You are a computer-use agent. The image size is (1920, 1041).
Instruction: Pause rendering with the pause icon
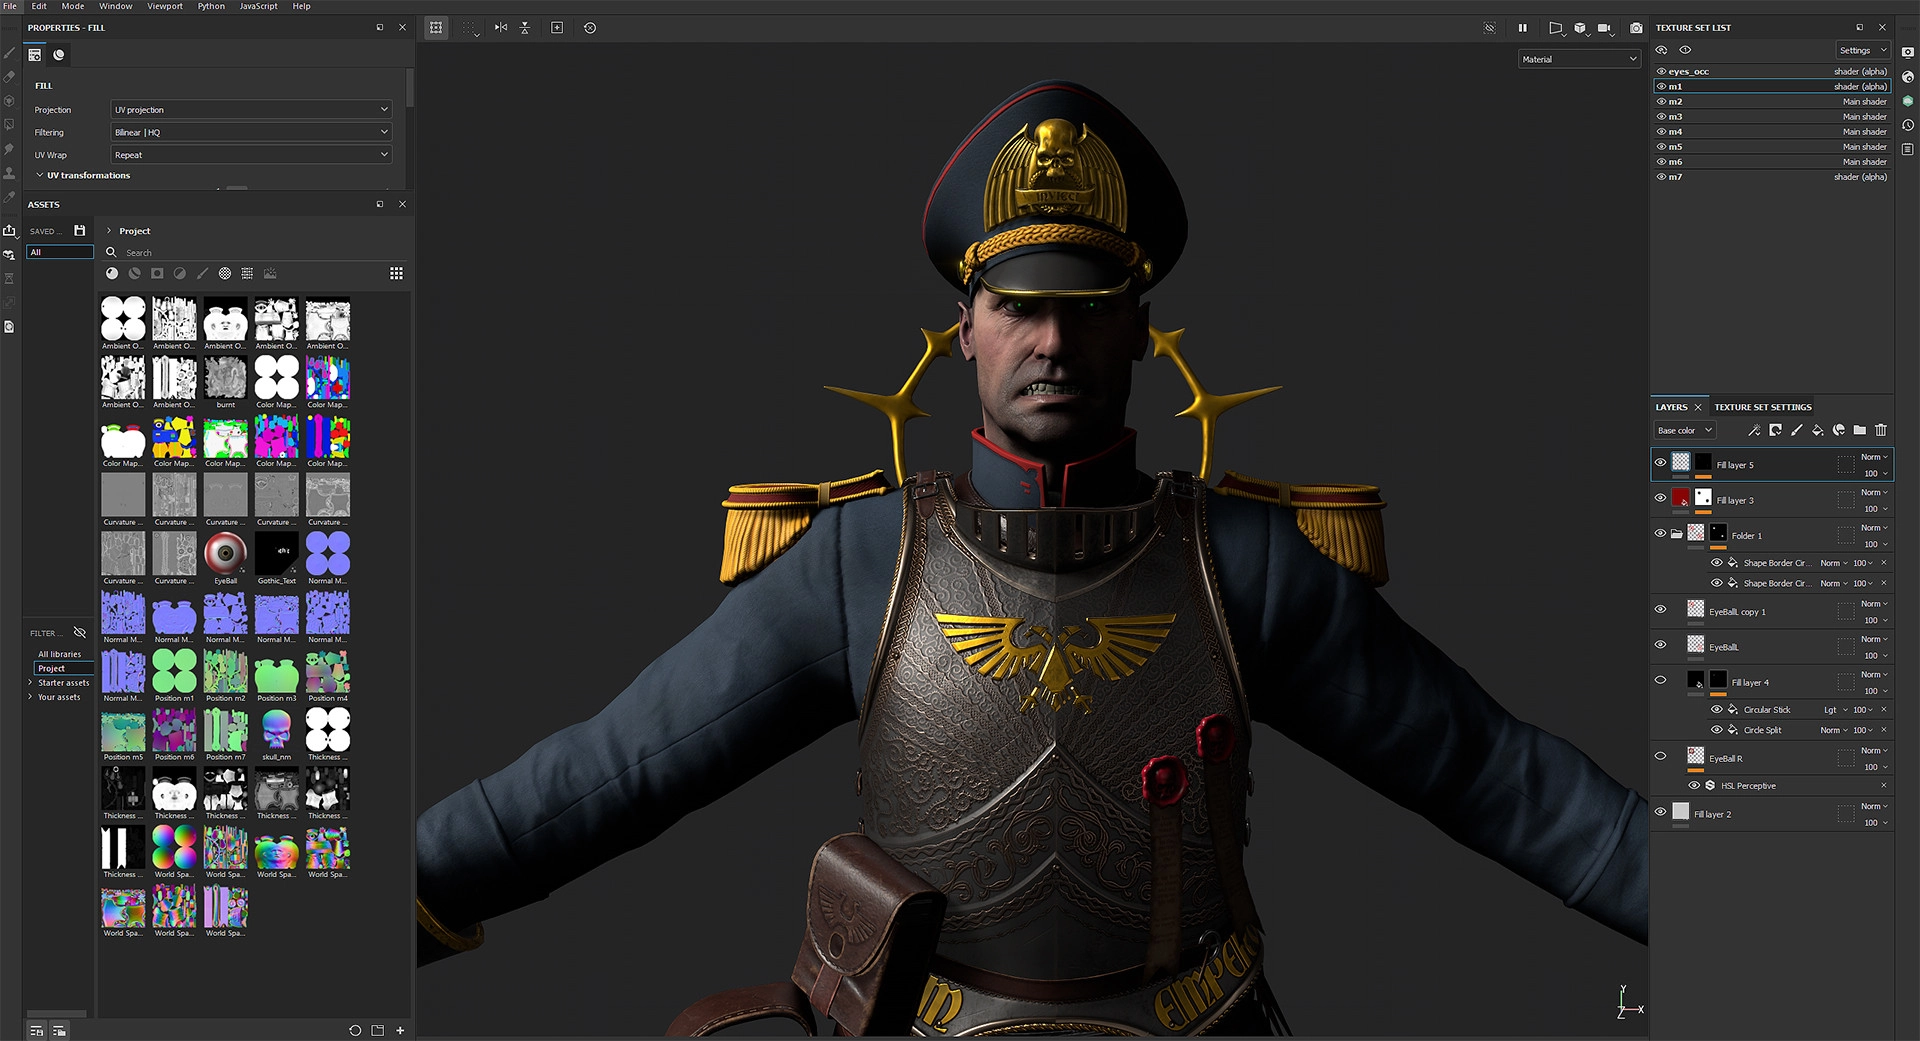coord(1522,28)
